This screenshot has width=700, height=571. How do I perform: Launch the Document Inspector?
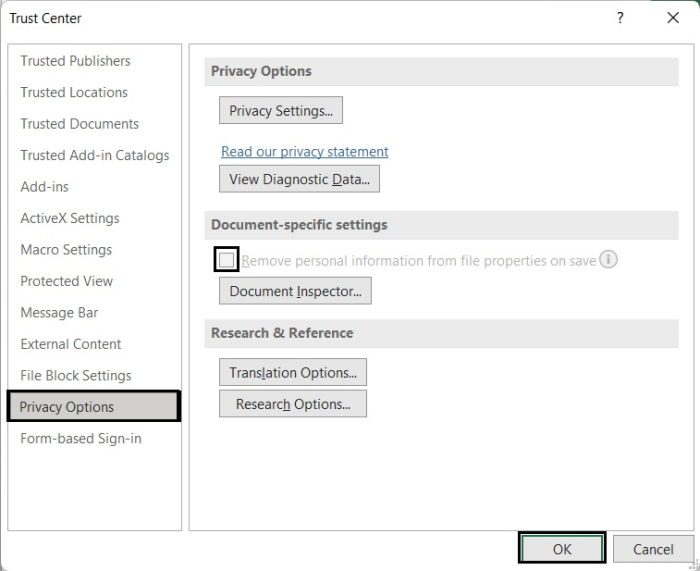(295, 292)
